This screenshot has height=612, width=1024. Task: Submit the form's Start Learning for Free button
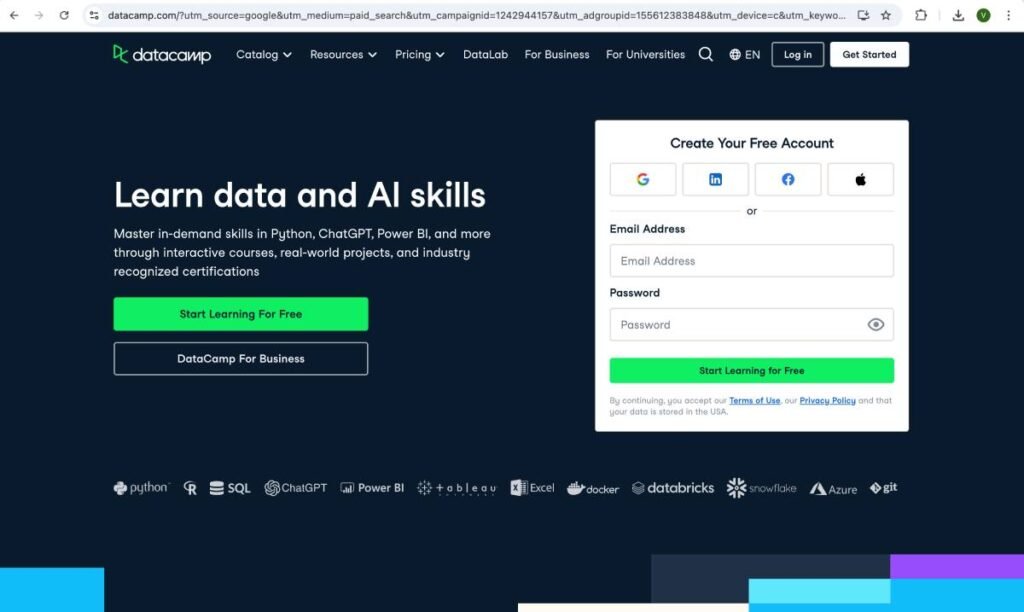click(x=752, y=370)
